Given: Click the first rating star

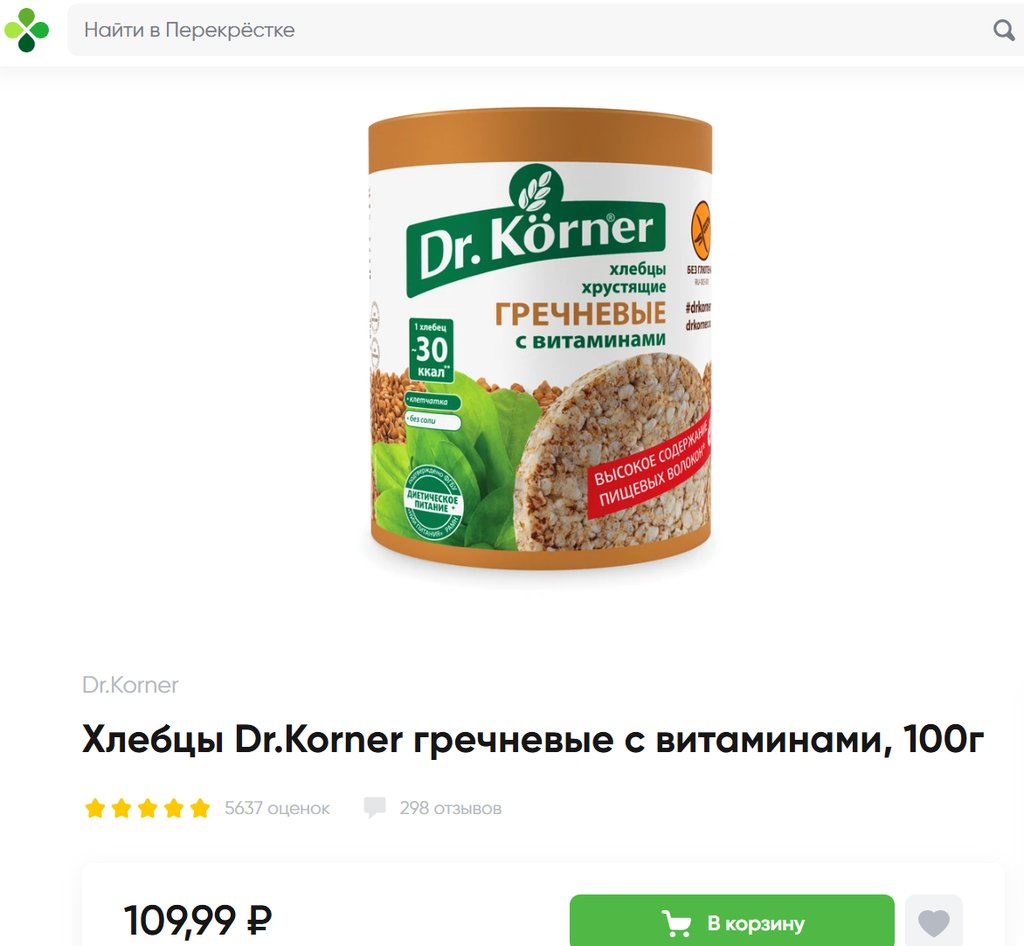Looking at the screenshot, I should pos(95,808).
